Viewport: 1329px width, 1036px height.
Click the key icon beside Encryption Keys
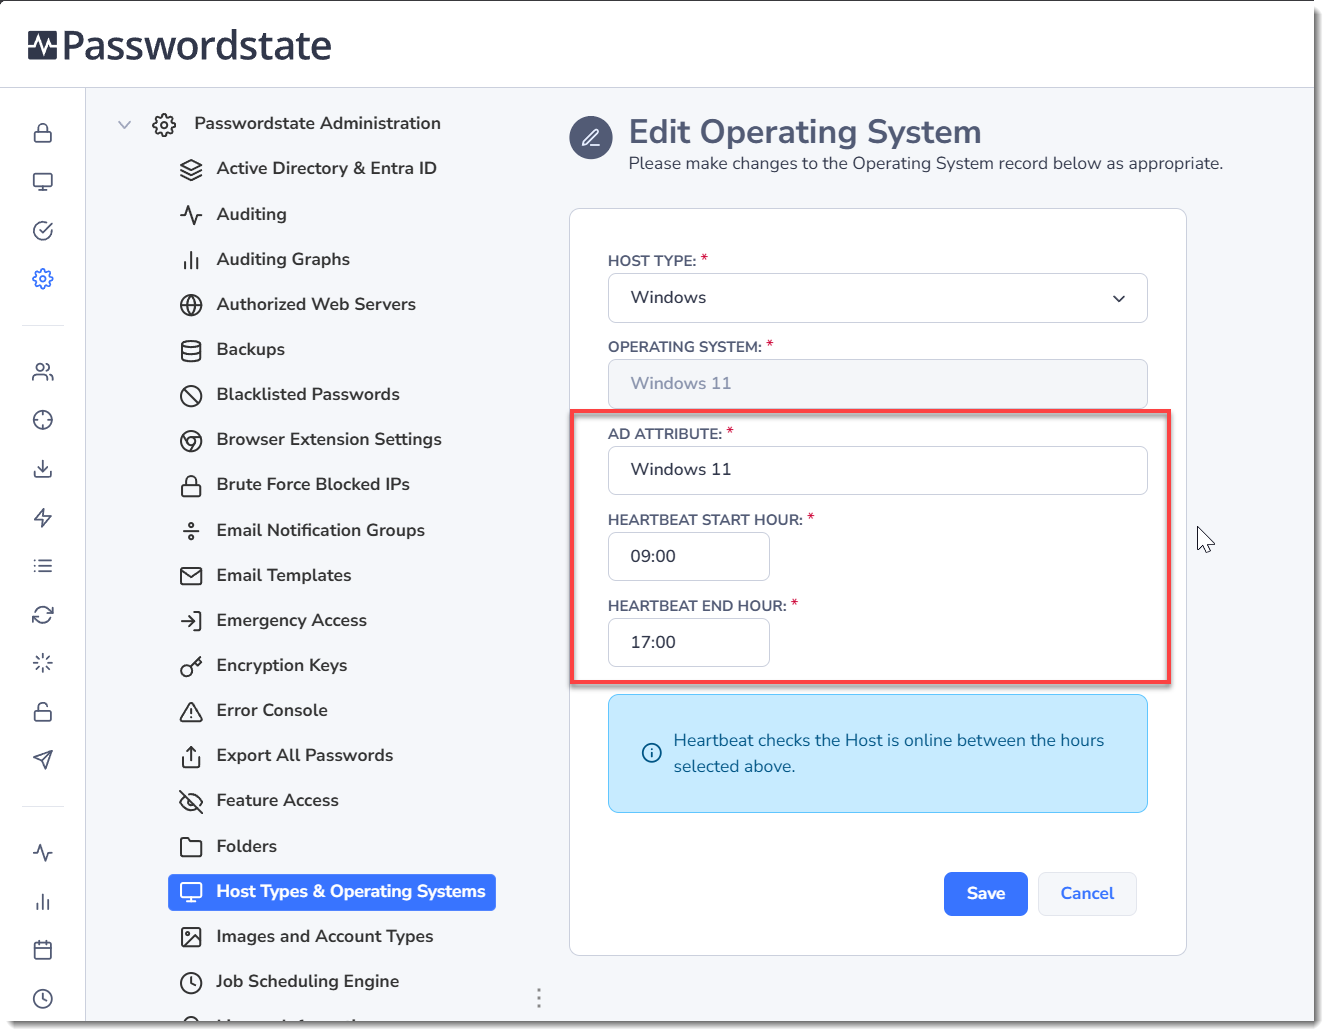click(x=191, y=666)
